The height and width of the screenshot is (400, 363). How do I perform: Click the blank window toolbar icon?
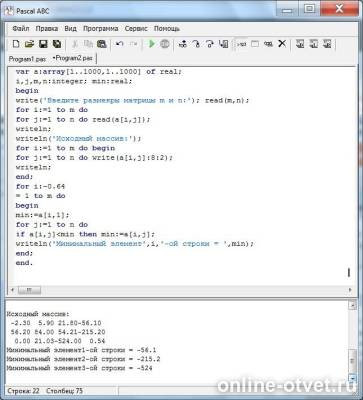(255, 44)
